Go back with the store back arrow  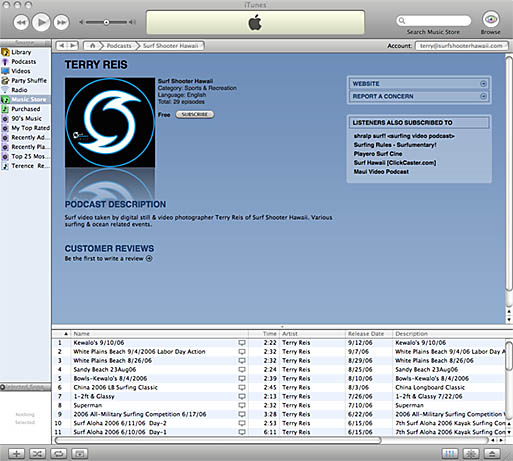point(62,46)
